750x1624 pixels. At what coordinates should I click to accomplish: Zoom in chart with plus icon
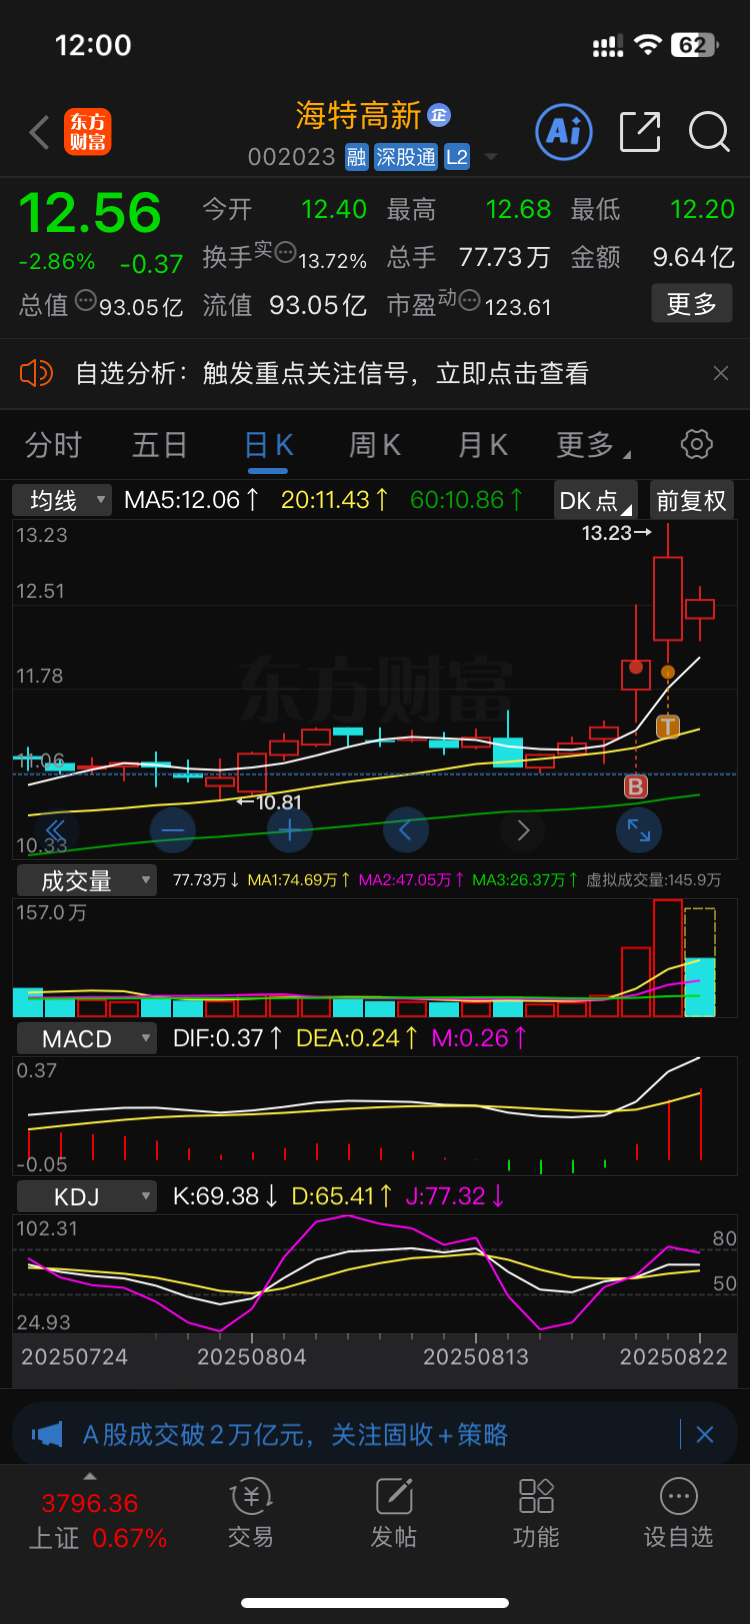pos(289,829)
